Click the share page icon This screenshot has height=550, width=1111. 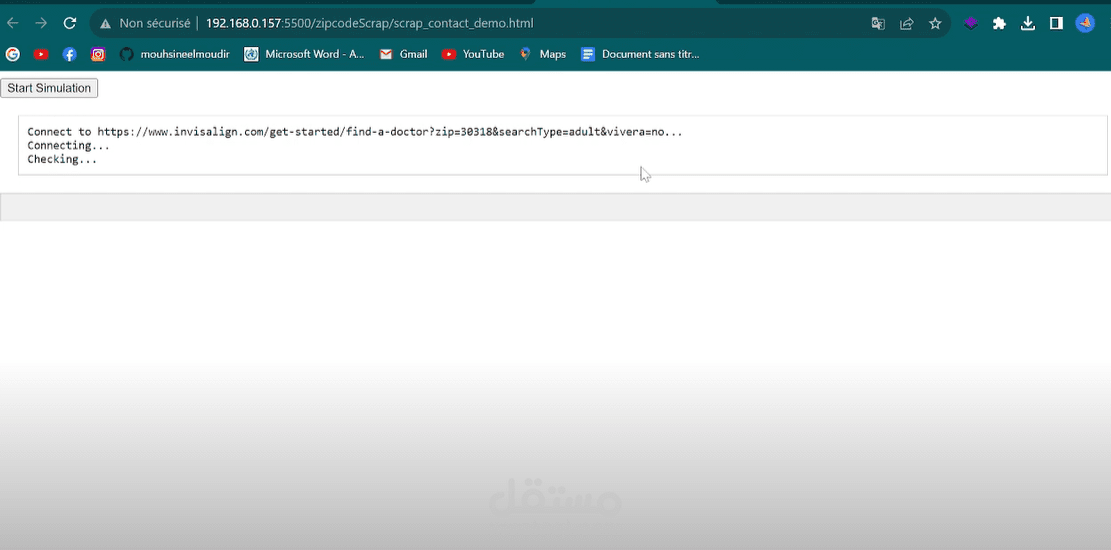pyautogui.click(x=906, y=23)
